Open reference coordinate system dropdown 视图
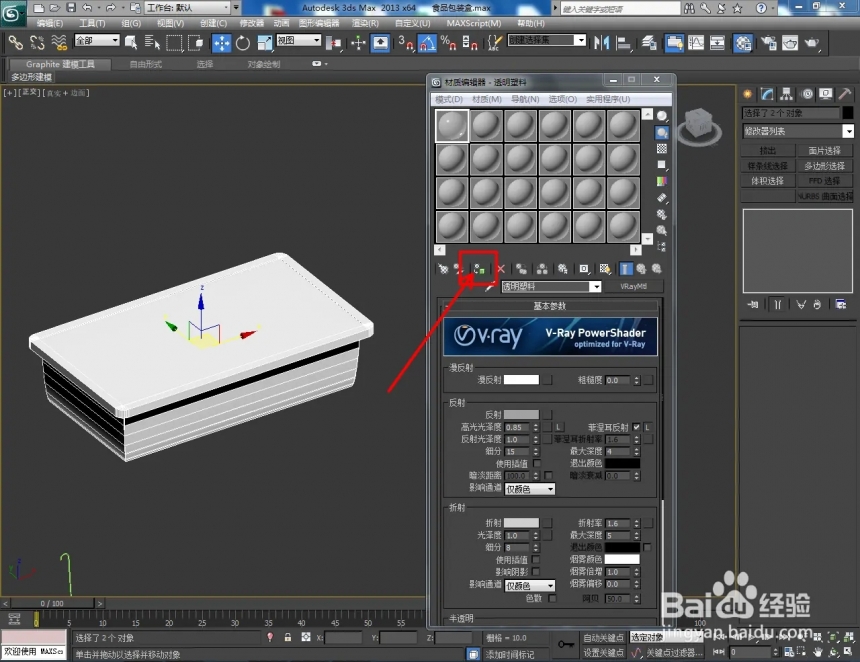Viewport: 860px width, 662px height. click(298, 40)
